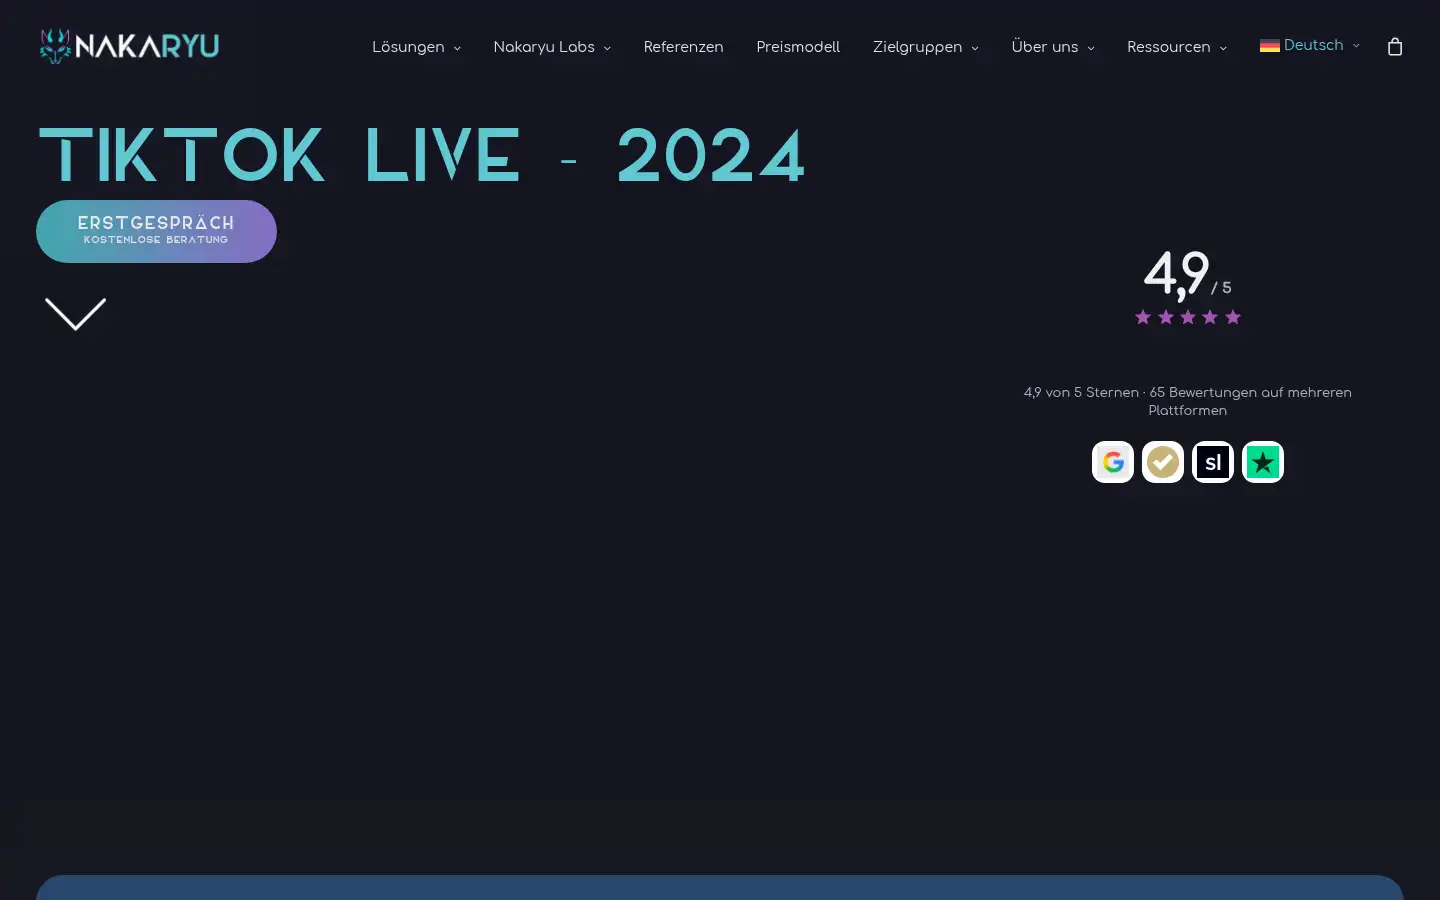Expand the Lösungen dropdown menu
The width and height of the screenshot is (1440, 900).
point(416,47)
